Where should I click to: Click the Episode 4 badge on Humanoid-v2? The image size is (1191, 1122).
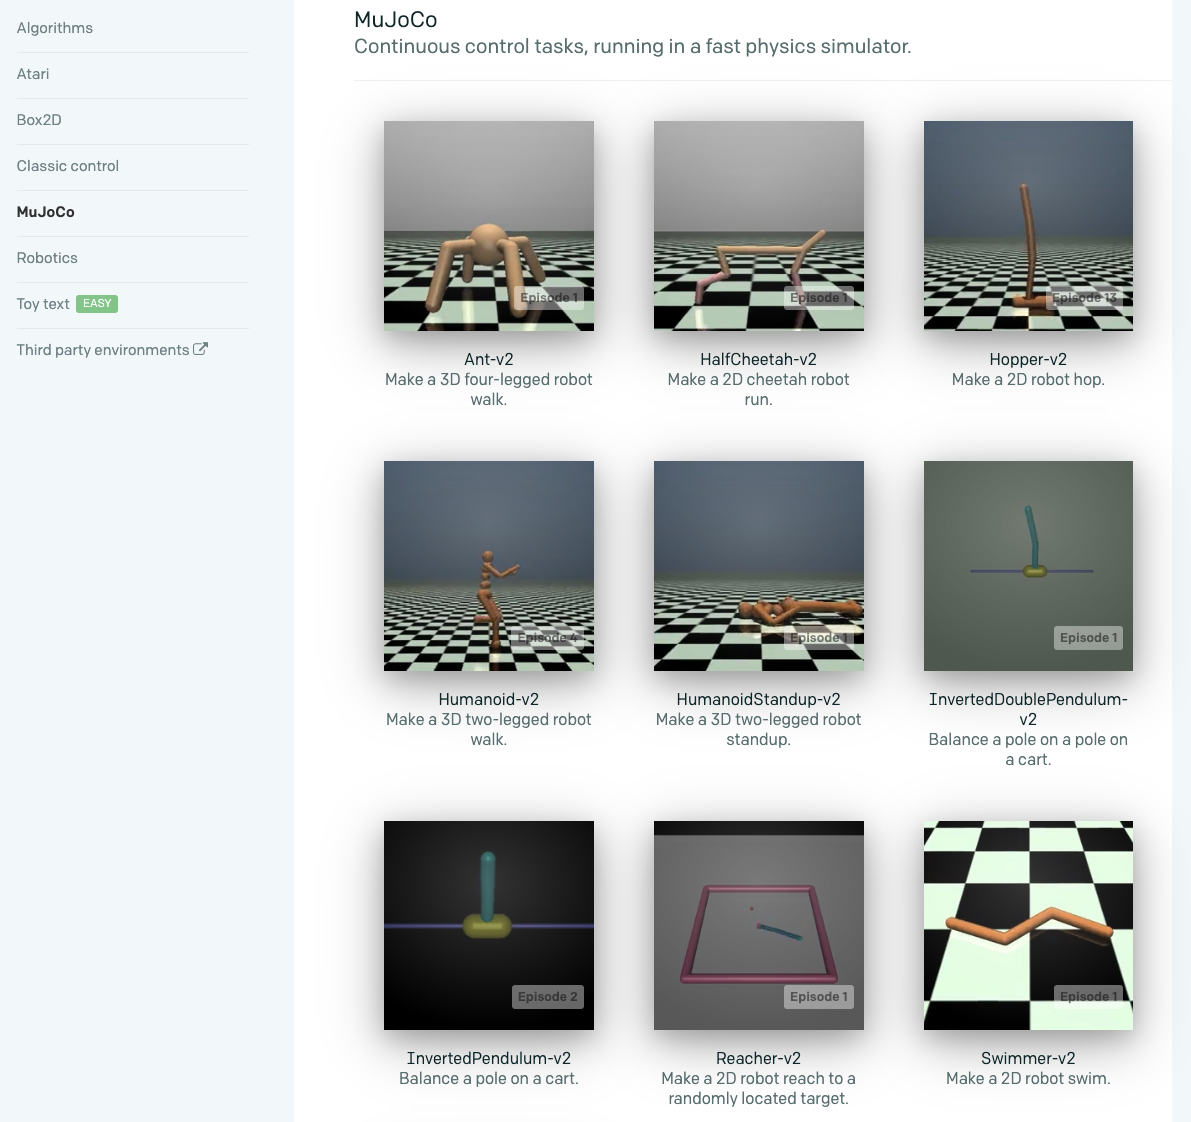pyautogui.click(x=549, y=638)
